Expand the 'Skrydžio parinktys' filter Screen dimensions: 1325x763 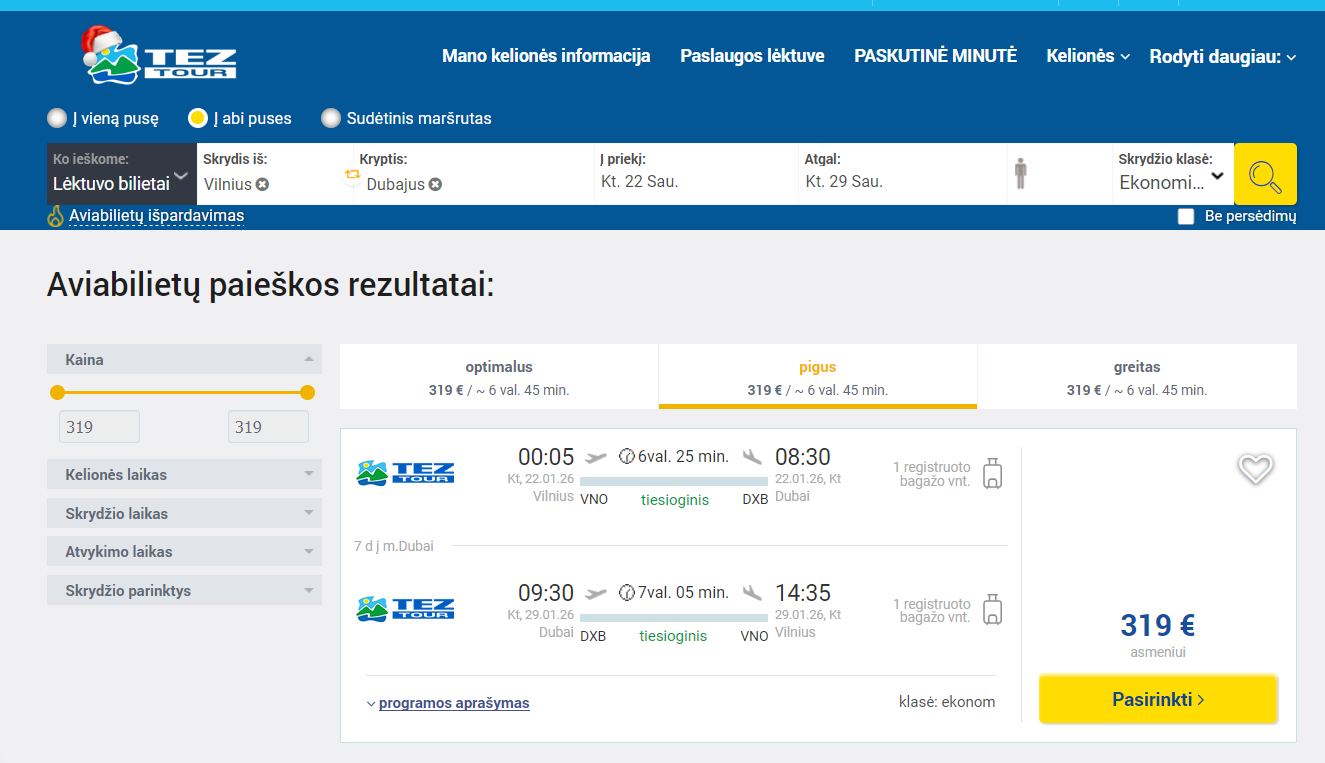pos(184,591)
